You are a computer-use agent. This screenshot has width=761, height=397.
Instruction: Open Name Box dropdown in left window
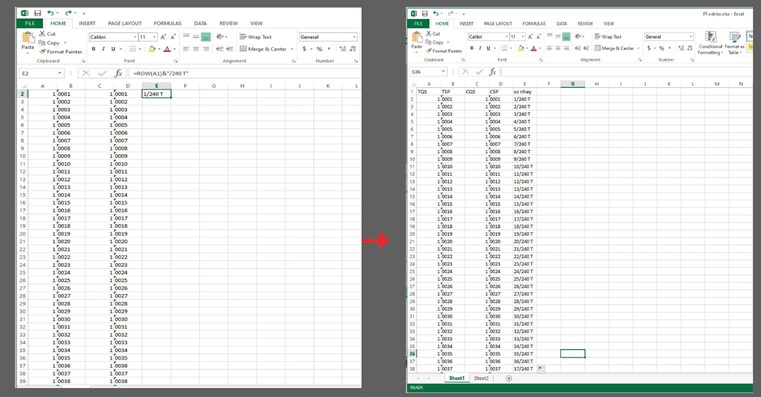60,73
